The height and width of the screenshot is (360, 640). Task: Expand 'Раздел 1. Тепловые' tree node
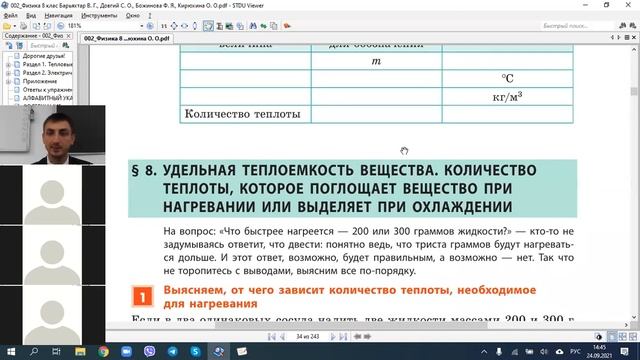(8, 64)
